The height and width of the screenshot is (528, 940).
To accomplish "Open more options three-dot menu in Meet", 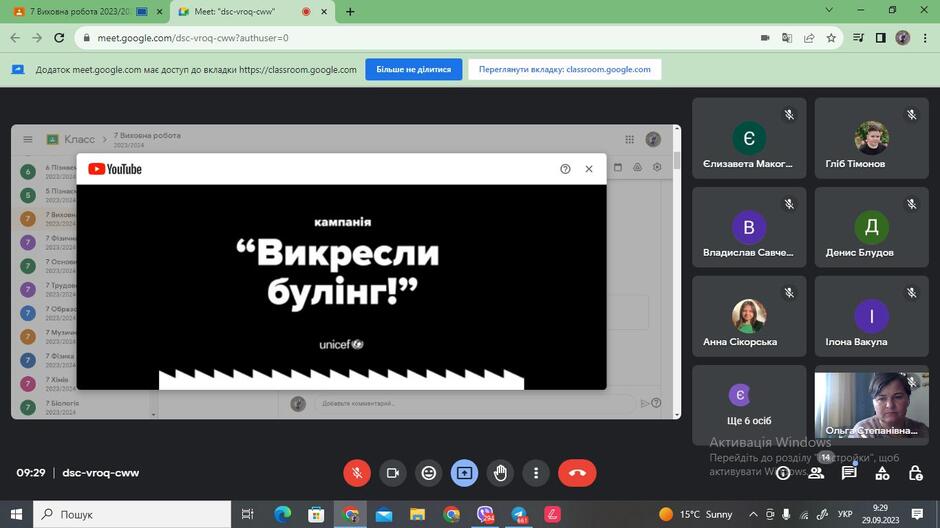I will [536, 473].
